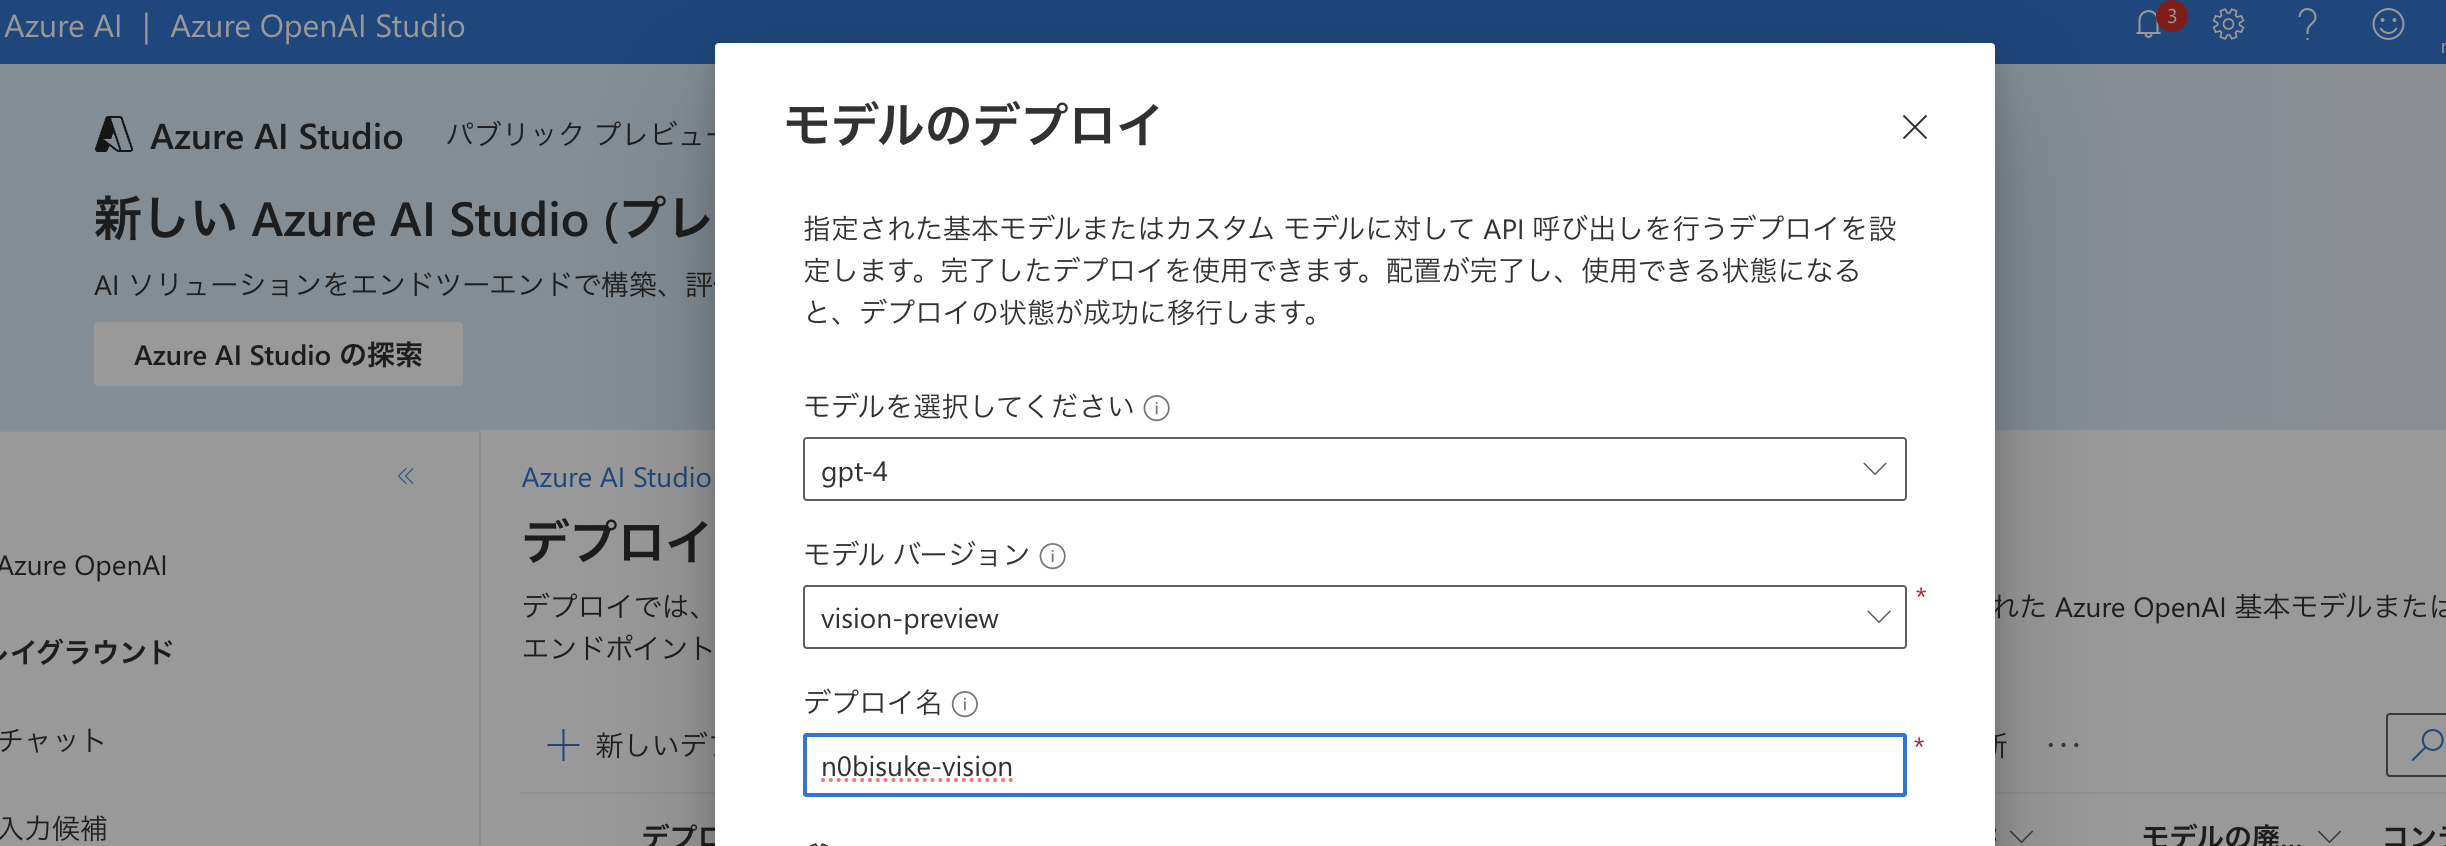Give feedback via the smiley icon
The height and width of the screenshot is (846, 2446).
click(x=2389, y=25)
